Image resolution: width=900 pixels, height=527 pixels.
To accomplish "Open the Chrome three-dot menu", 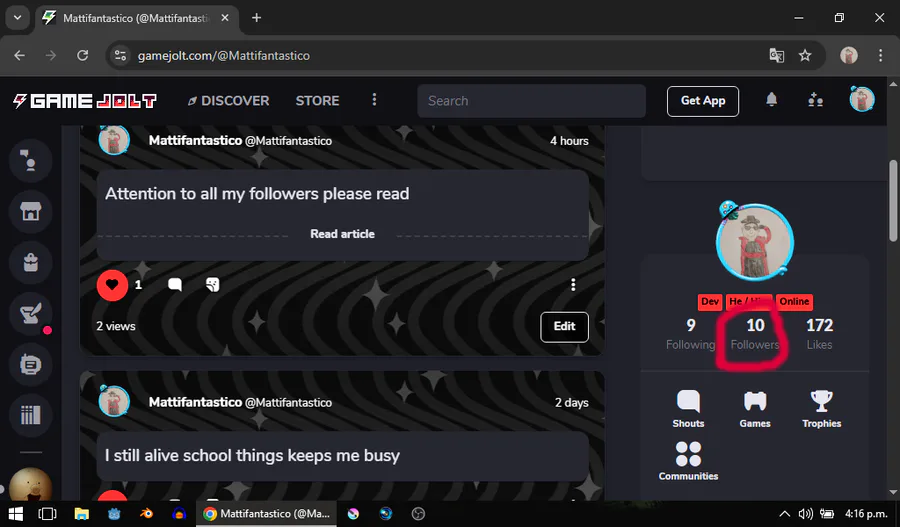I will coord(880,56).
